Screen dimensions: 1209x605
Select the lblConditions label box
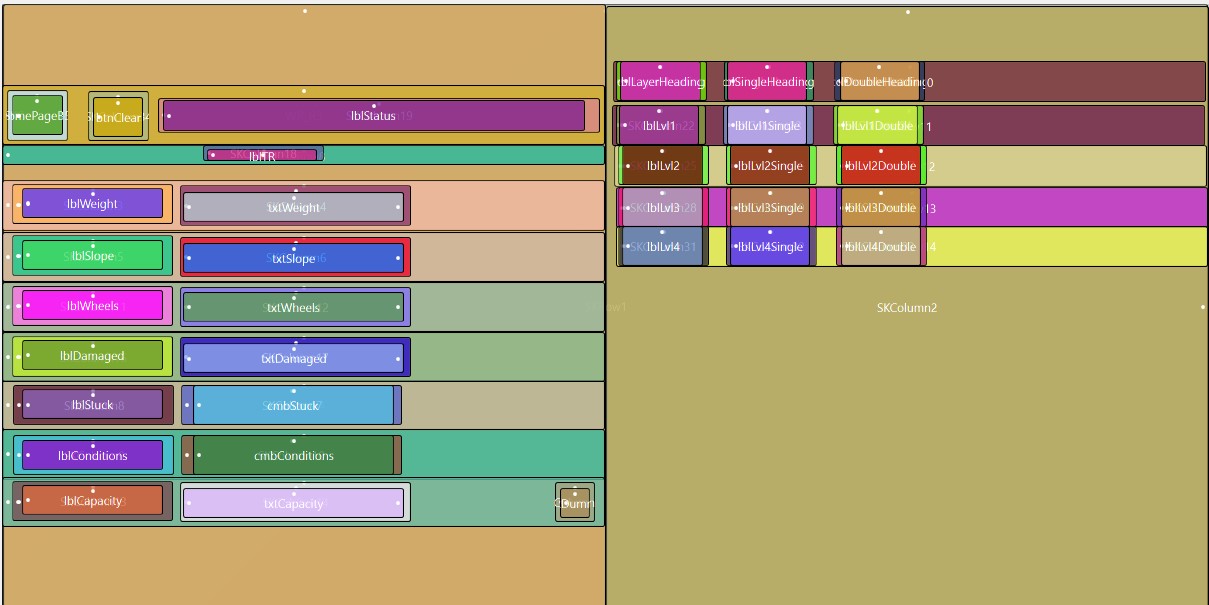[x=92, y=456]
